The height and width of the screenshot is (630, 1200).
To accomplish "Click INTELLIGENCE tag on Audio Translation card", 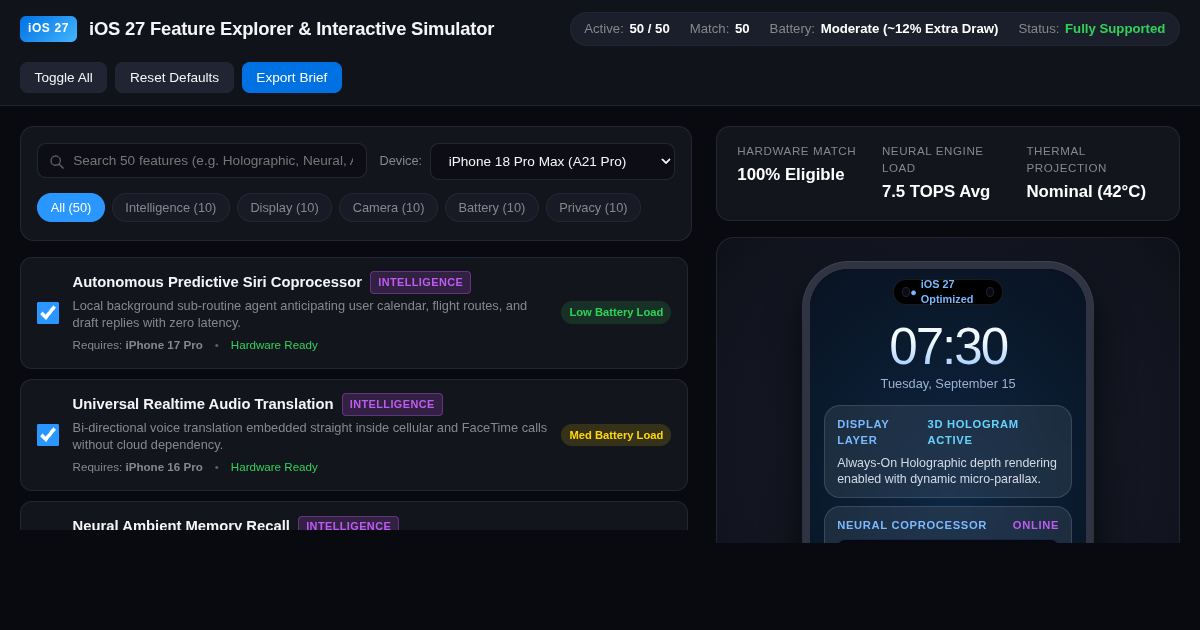I will point(392,404).
